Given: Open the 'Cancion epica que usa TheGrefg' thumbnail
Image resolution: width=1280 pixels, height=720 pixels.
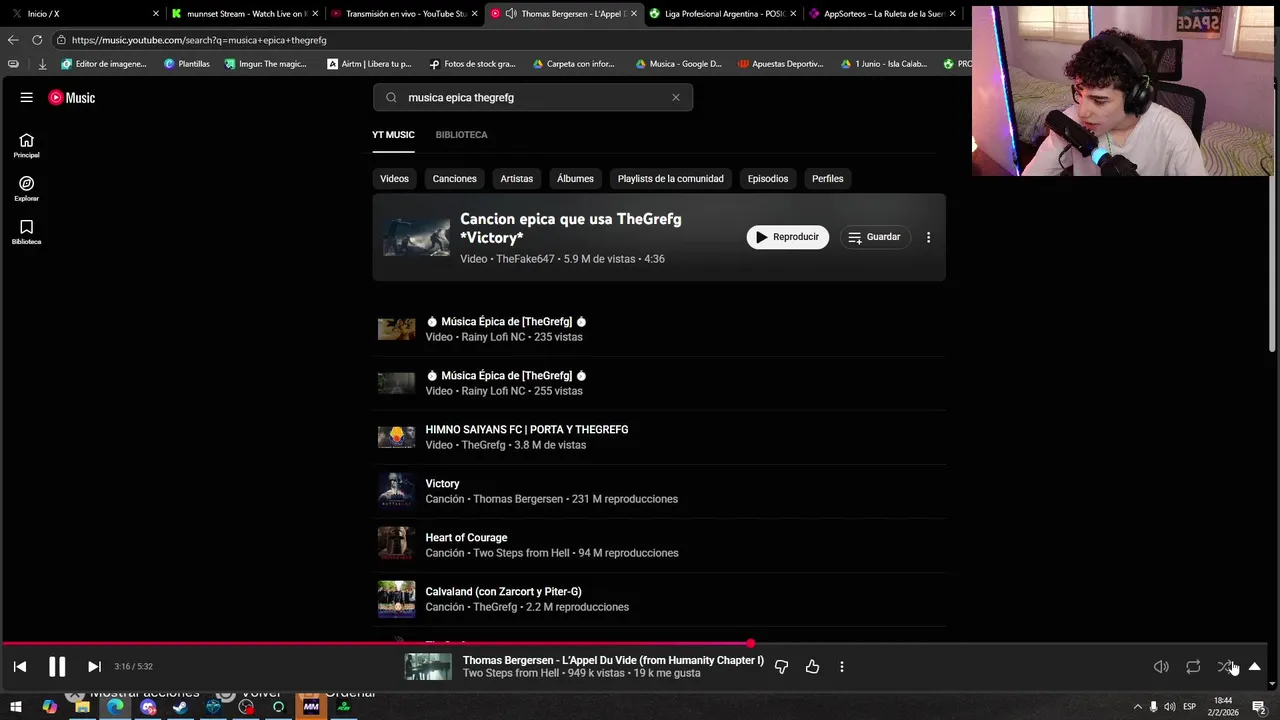Looking at the screenshot, I should (416, 237).
